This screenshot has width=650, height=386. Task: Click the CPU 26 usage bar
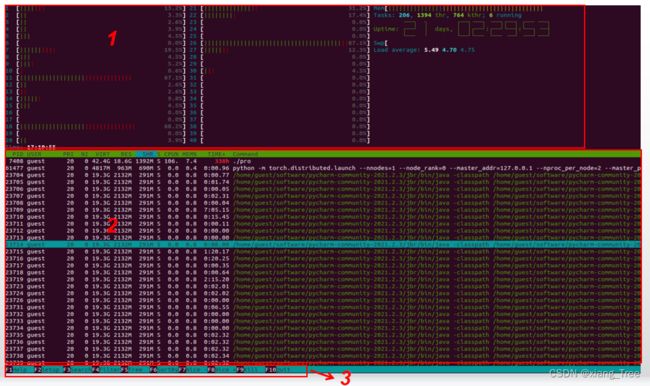click(x=280, y=43)
